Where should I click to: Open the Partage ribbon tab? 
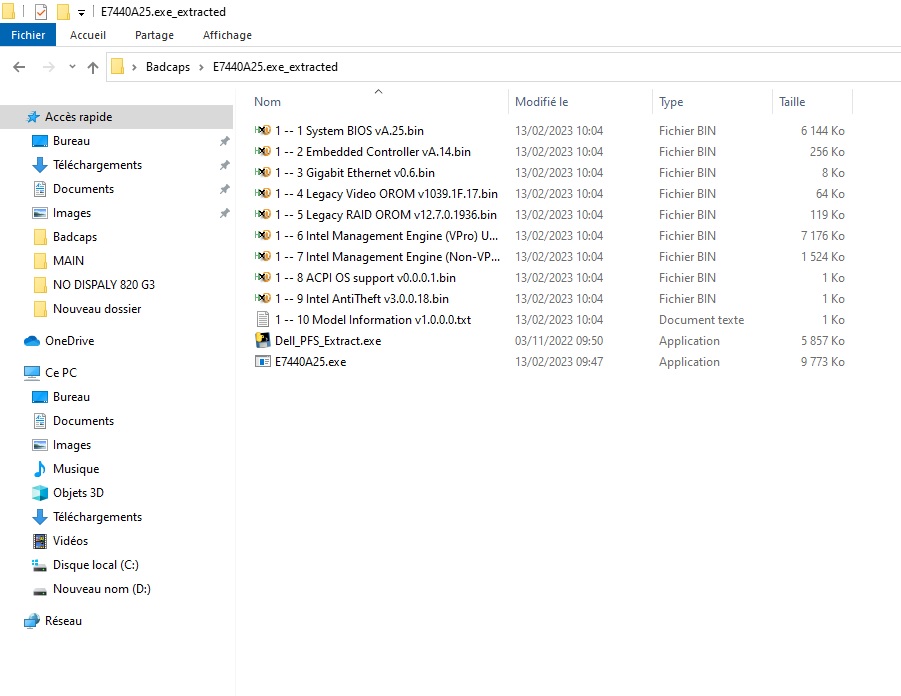(x=154, y=35)
